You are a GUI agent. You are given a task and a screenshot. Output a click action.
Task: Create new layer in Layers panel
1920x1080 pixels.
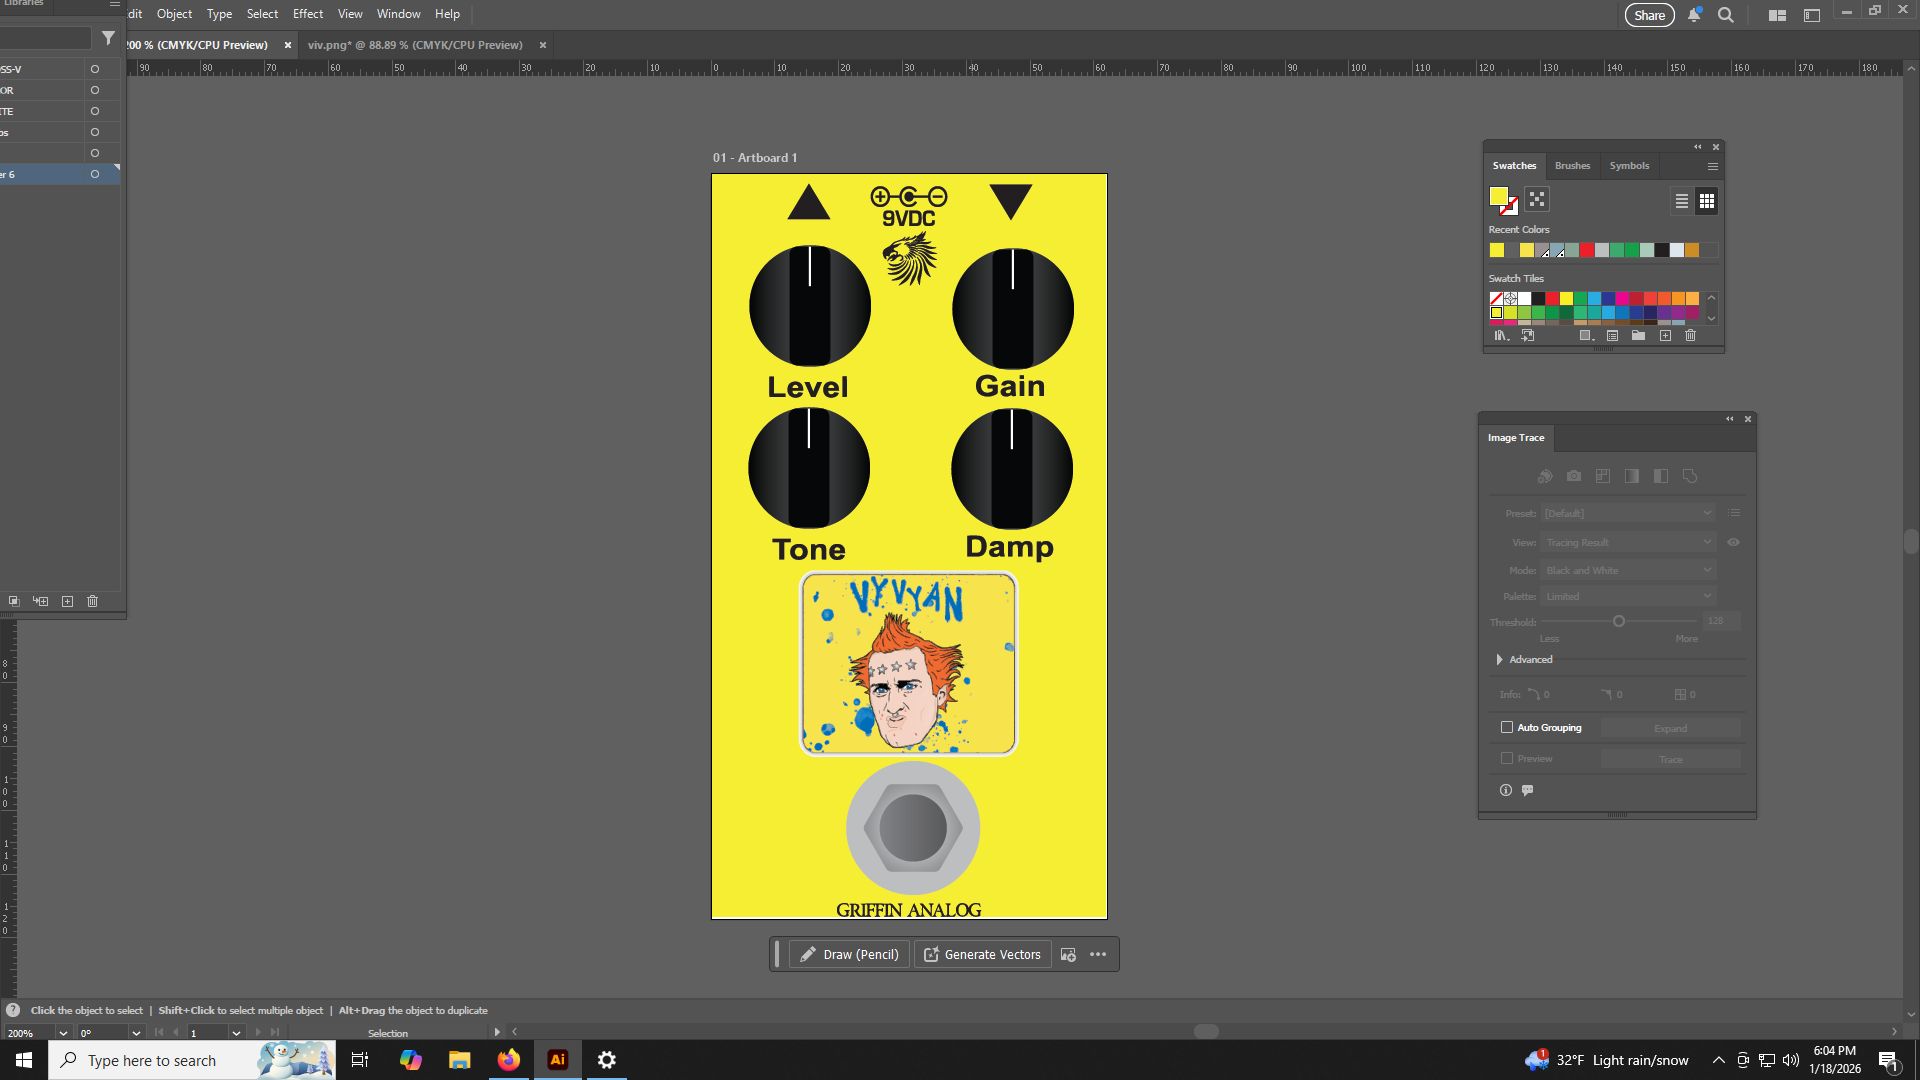click(x=67, y=601)
